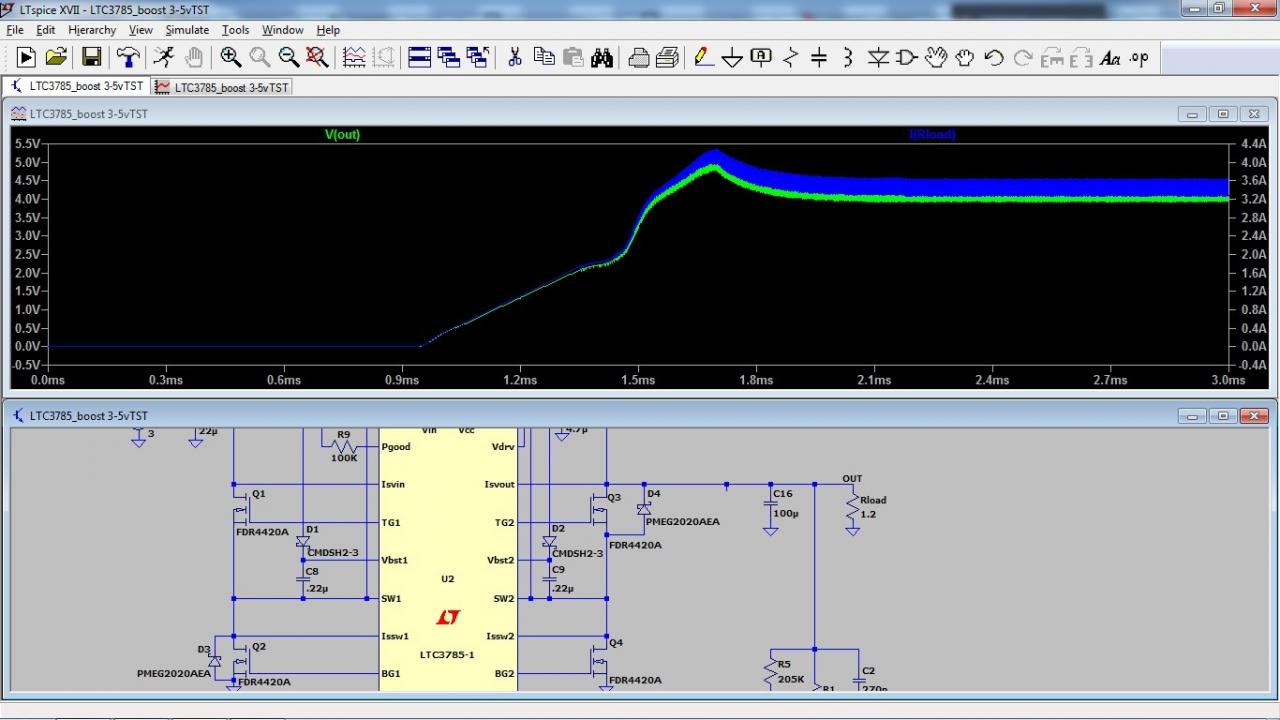Open the File menu
Viewport: 1280px width, 720px height.
point(14,30)
